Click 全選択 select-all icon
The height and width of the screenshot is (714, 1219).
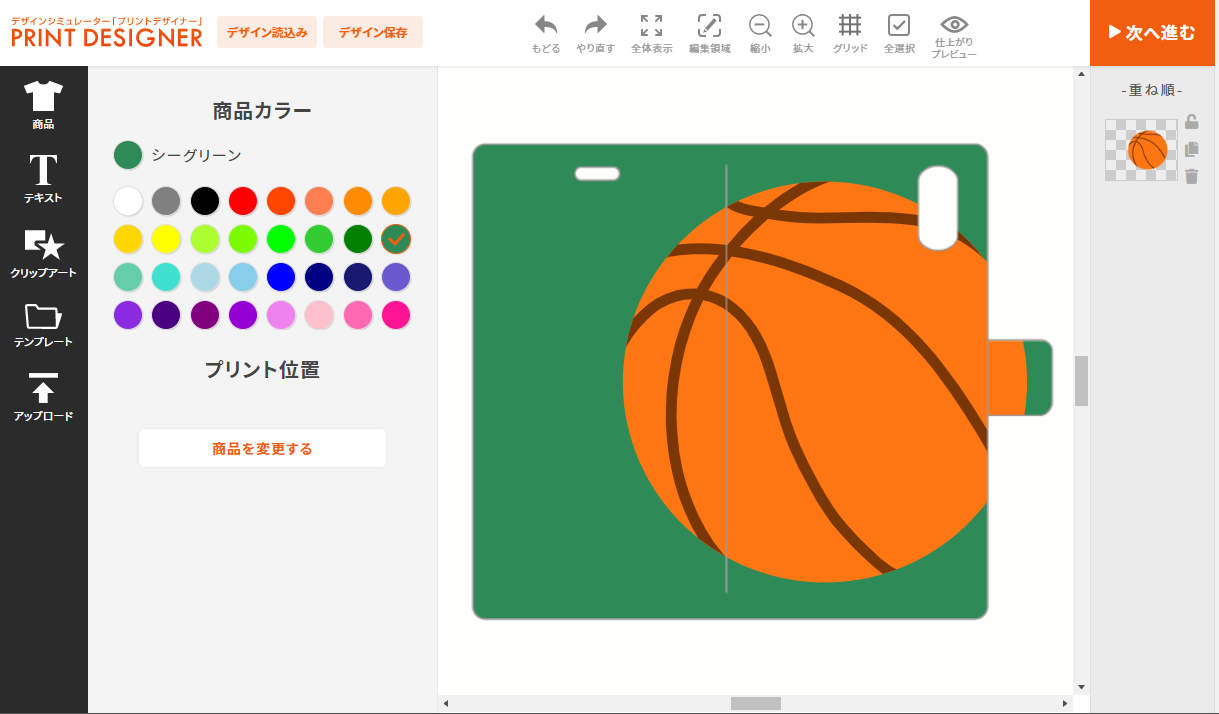pyautogui.click(x=899, y=34)
